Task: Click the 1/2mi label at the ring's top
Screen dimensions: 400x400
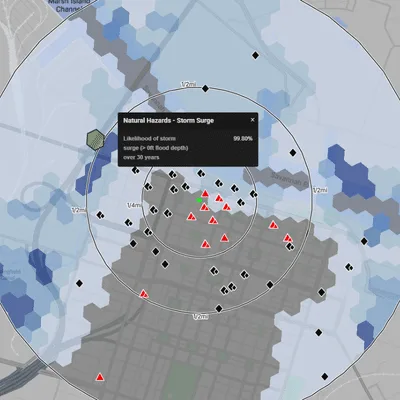Action: click(x=188, y=85)
